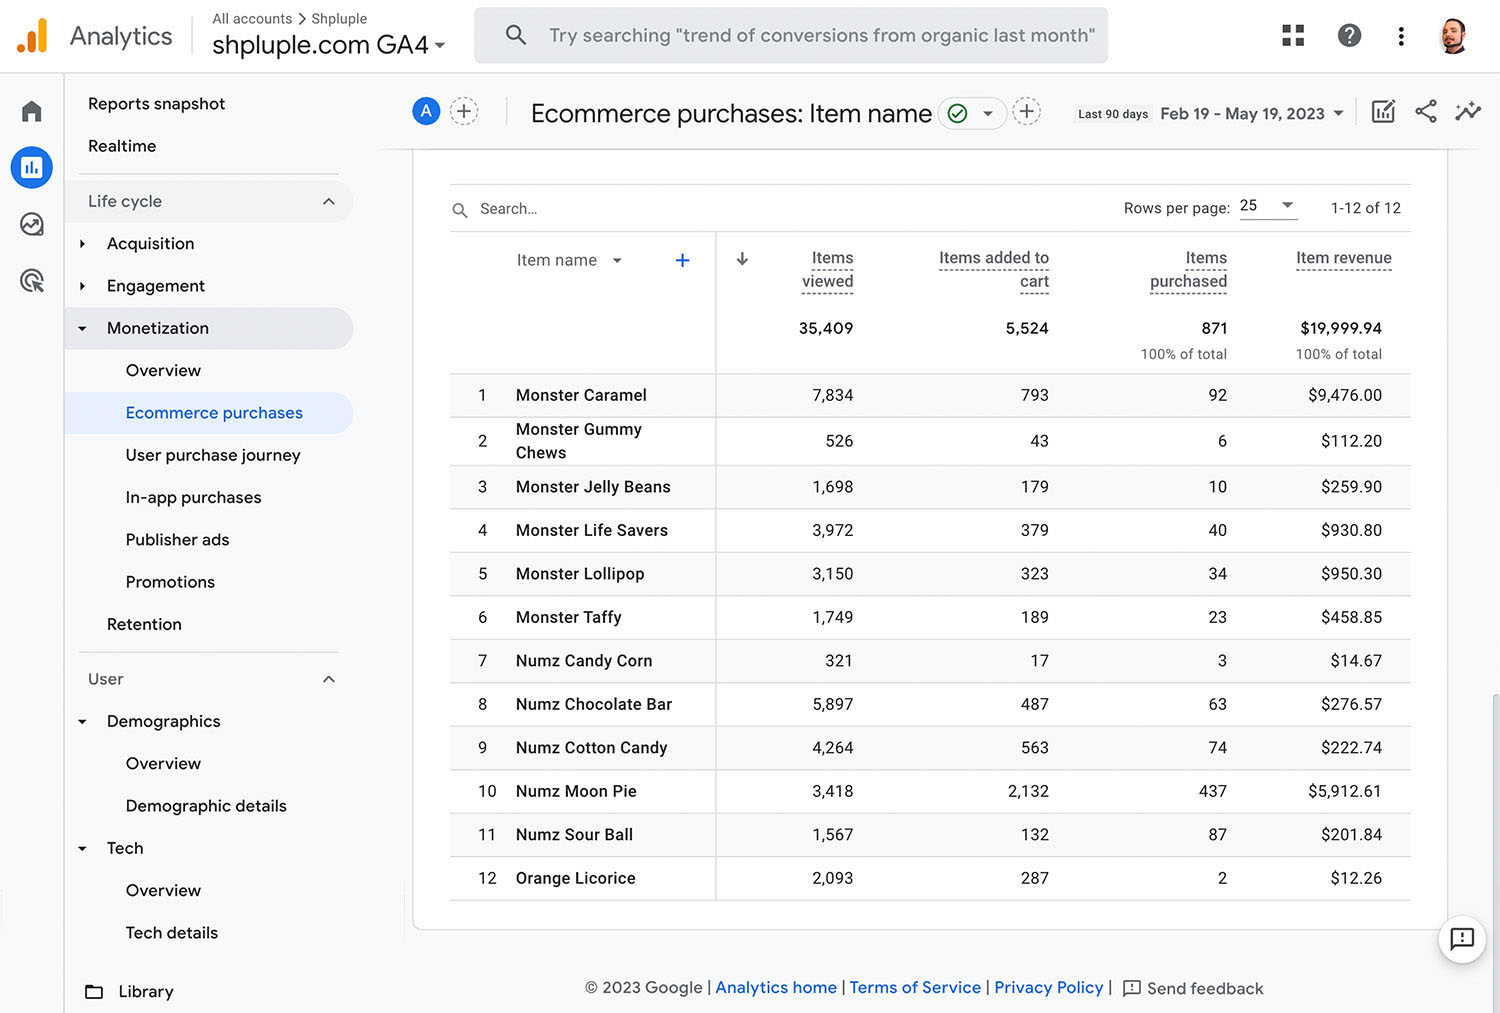Open Demographic details report
Image resolution: width=1500 pixels, height=1013 pixels.
tap(206, 806)
